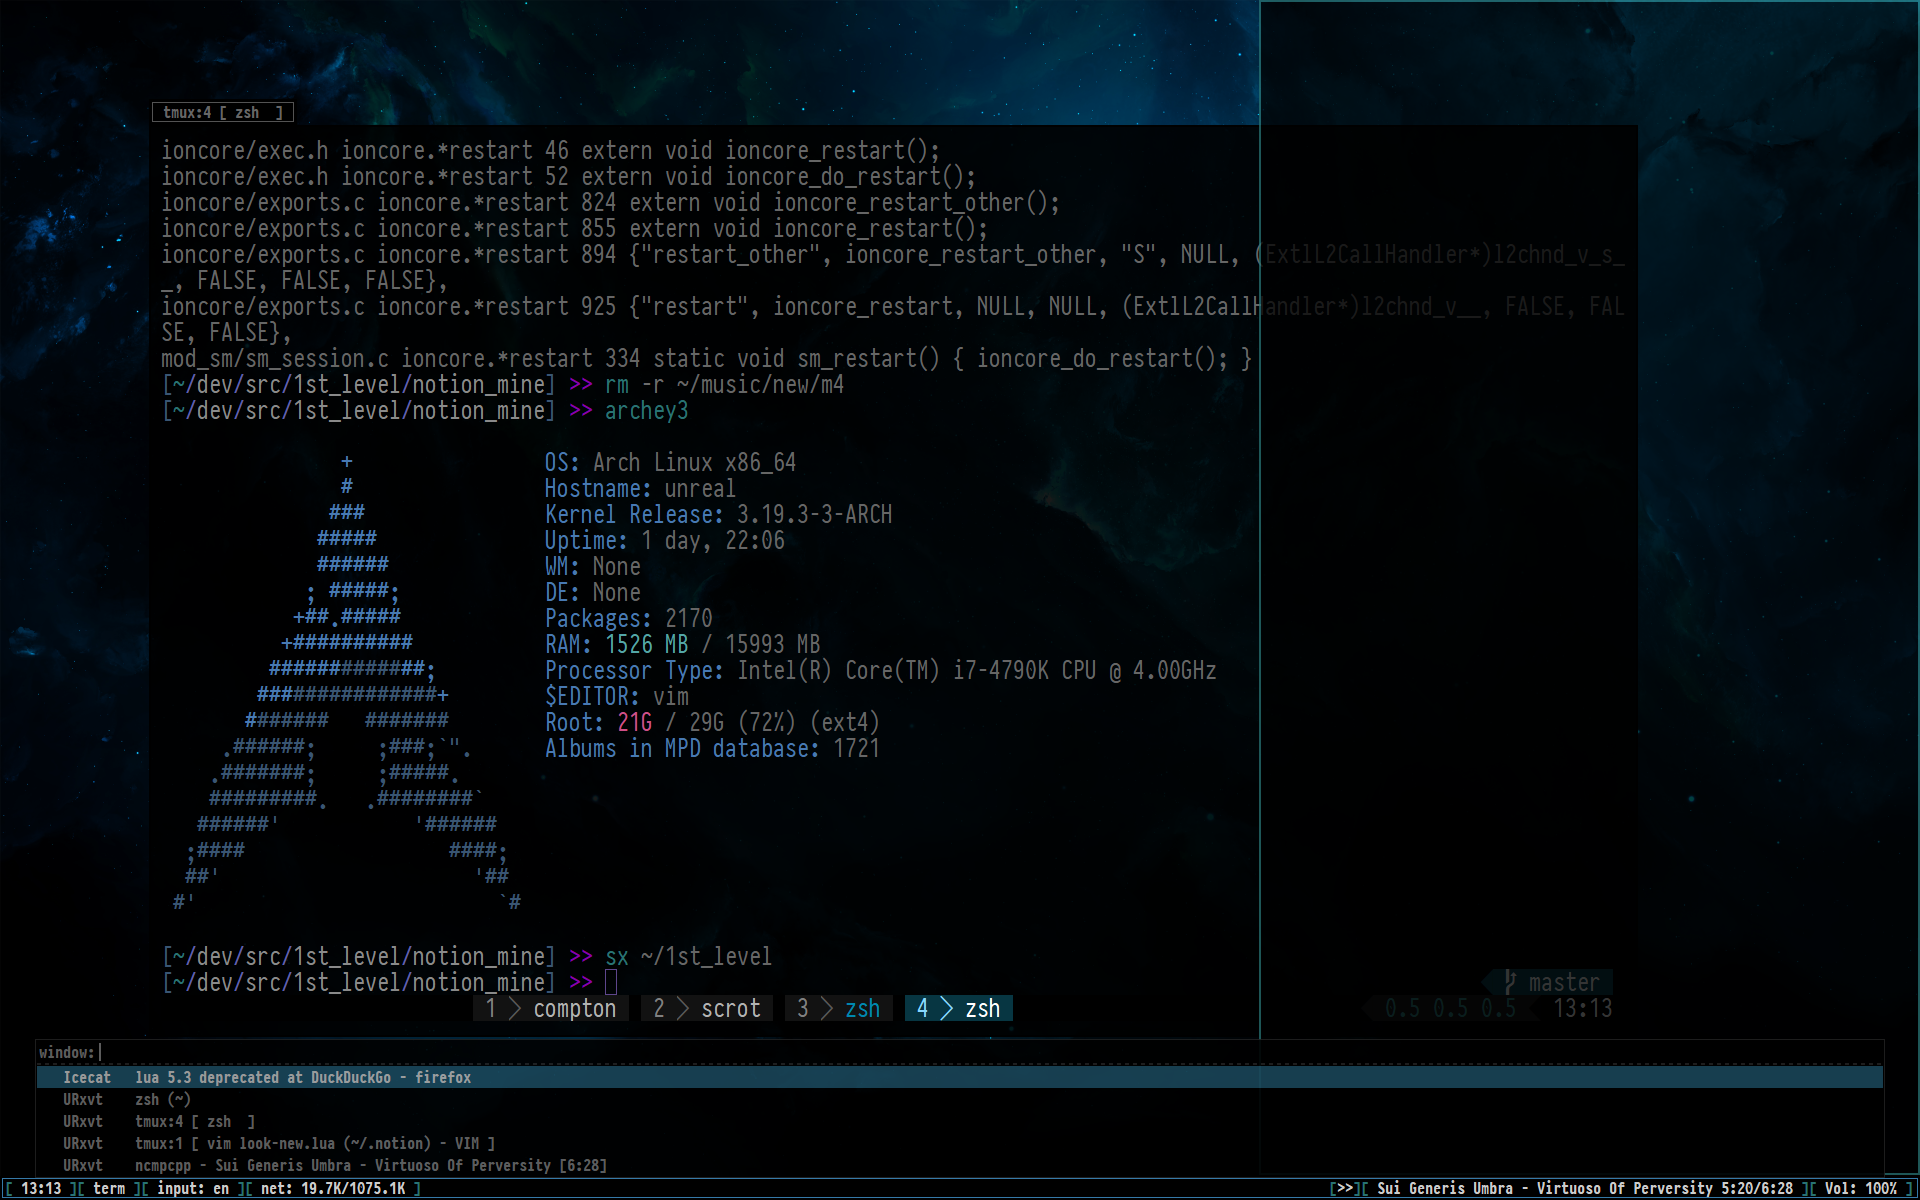Click the Kernel Release 3.19.3-3-ARCH line
The height and width of the screenshot is (1200, 1920).
pos(718,514)
